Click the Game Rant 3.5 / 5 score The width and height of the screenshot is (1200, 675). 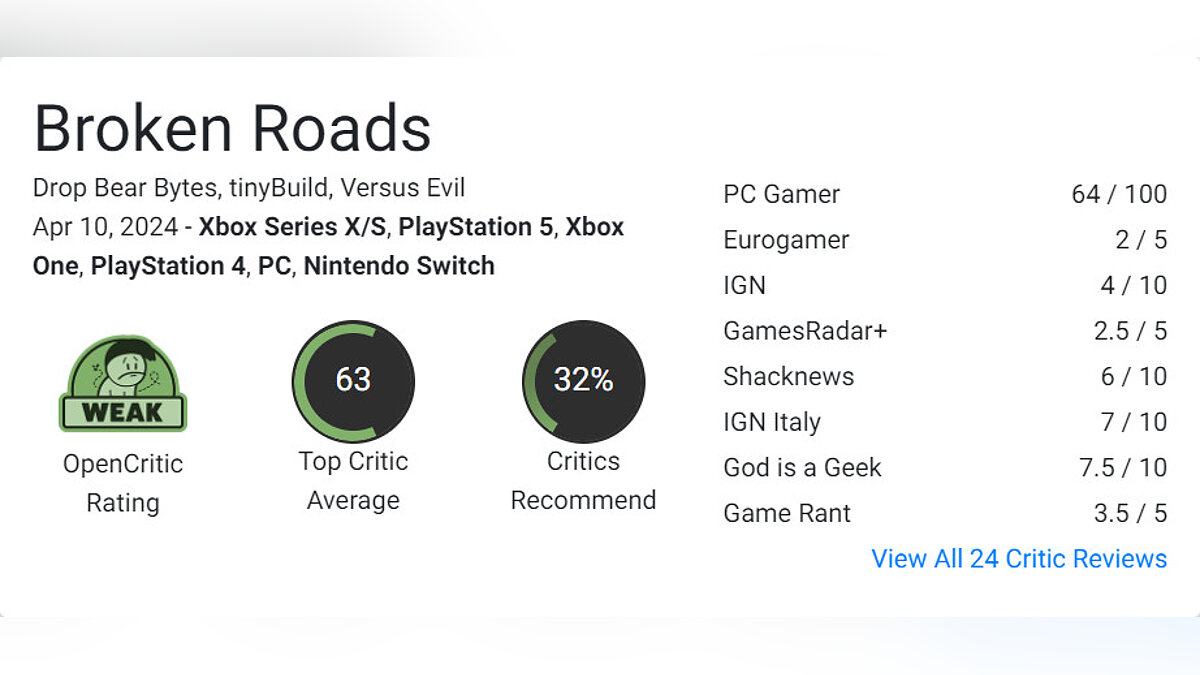coord(1130,513)
